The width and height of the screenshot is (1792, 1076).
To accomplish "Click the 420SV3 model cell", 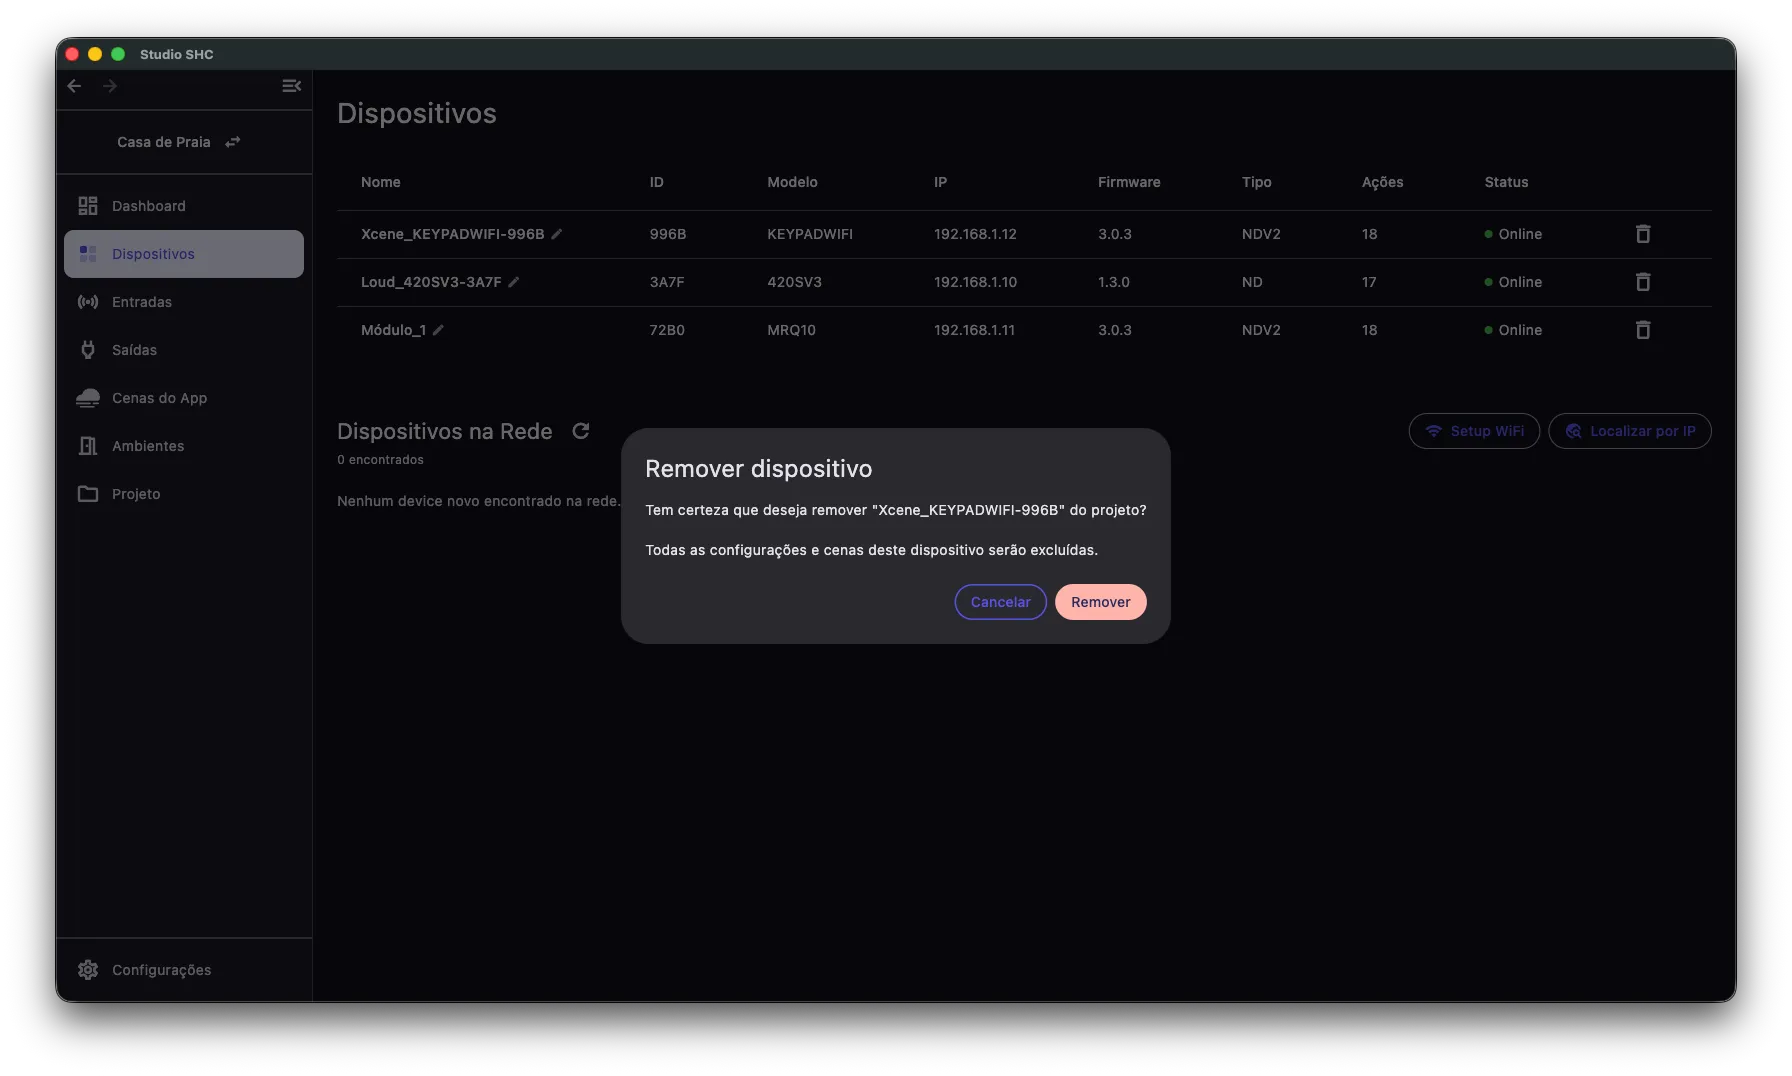I will pos(794,282).
